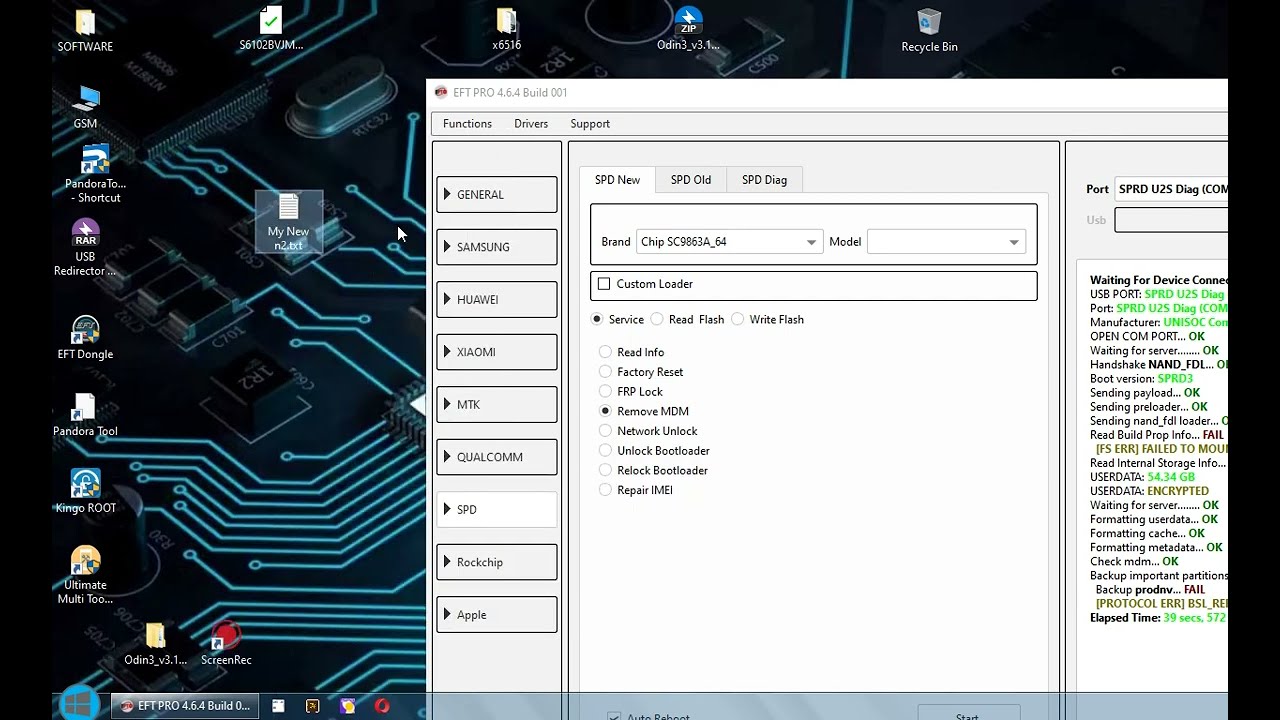Enable the Custom Loader checkbox
Screen dimensions: 1280x720
604,284
